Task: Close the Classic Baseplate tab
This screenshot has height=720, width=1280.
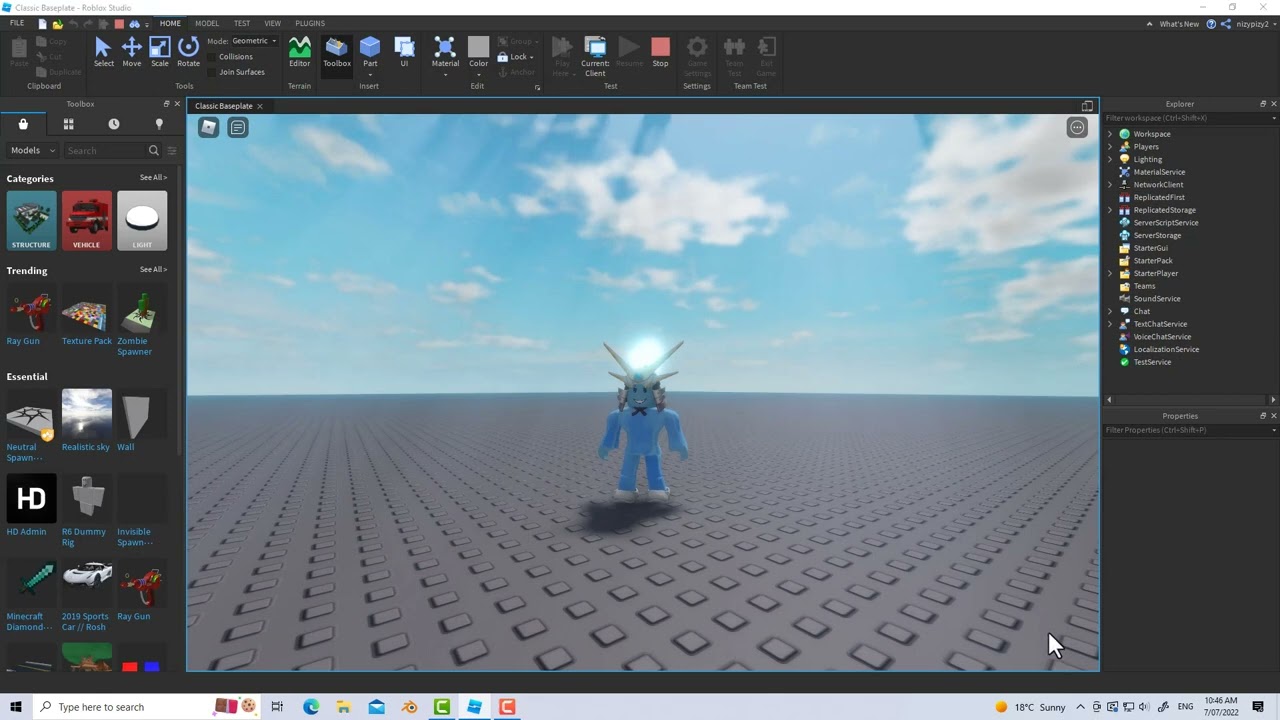Action: (260, 106)
